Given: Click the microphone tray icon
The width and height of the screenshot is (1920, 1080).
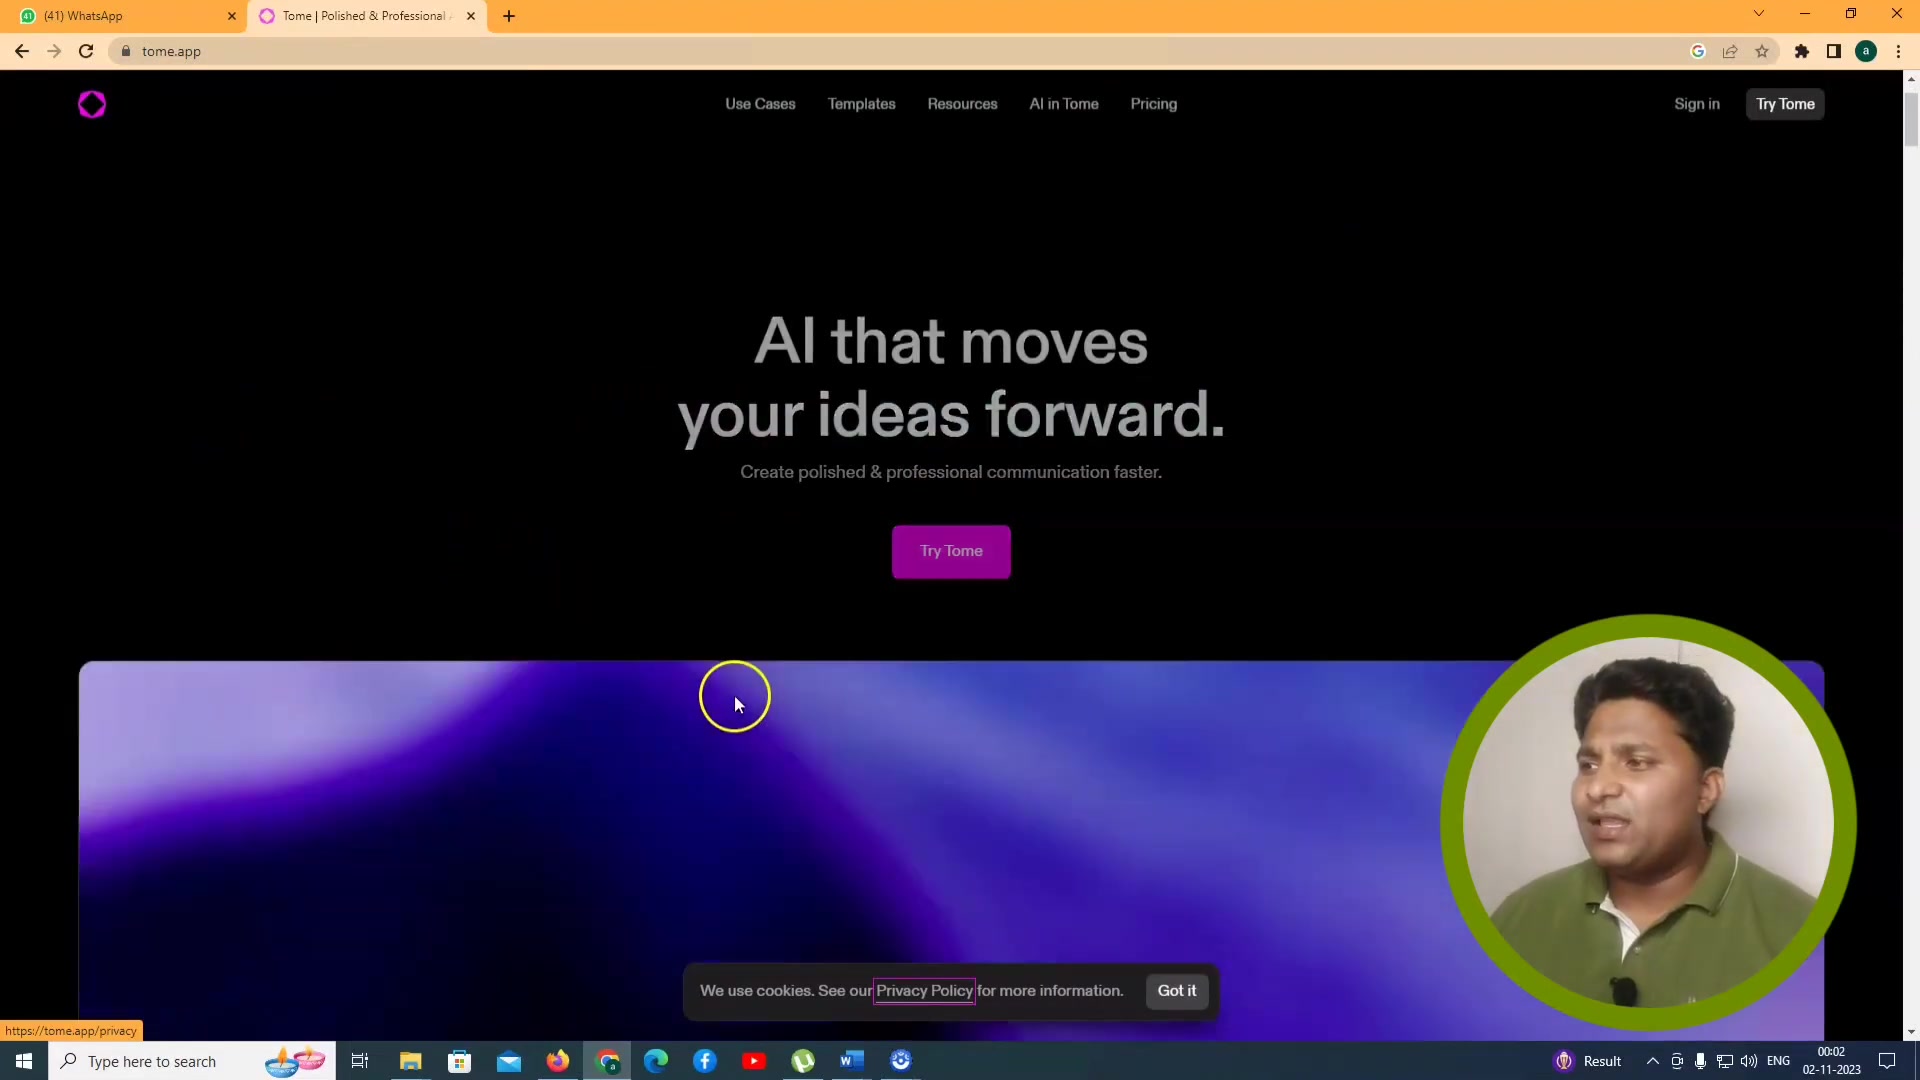Looking at the screenshot, I should pyautogui.click(x=1700, y=1061).
